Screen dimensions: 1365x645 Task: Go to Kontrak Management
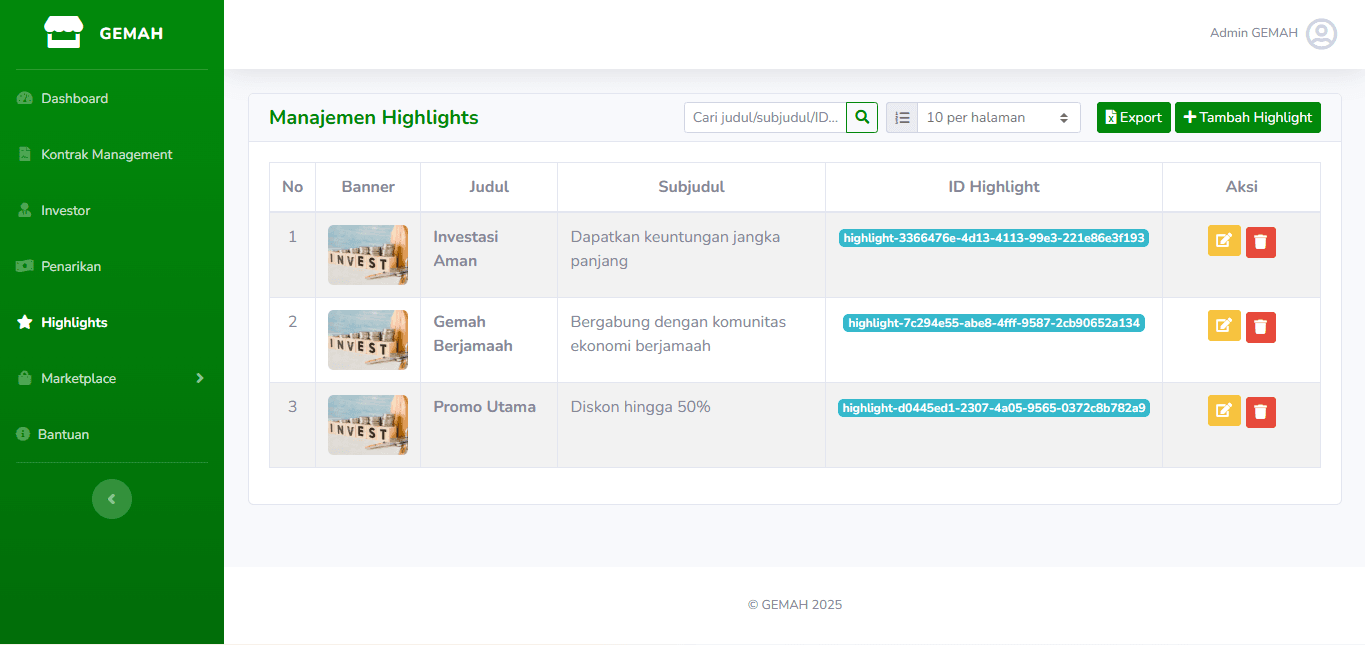pos(106,154)
